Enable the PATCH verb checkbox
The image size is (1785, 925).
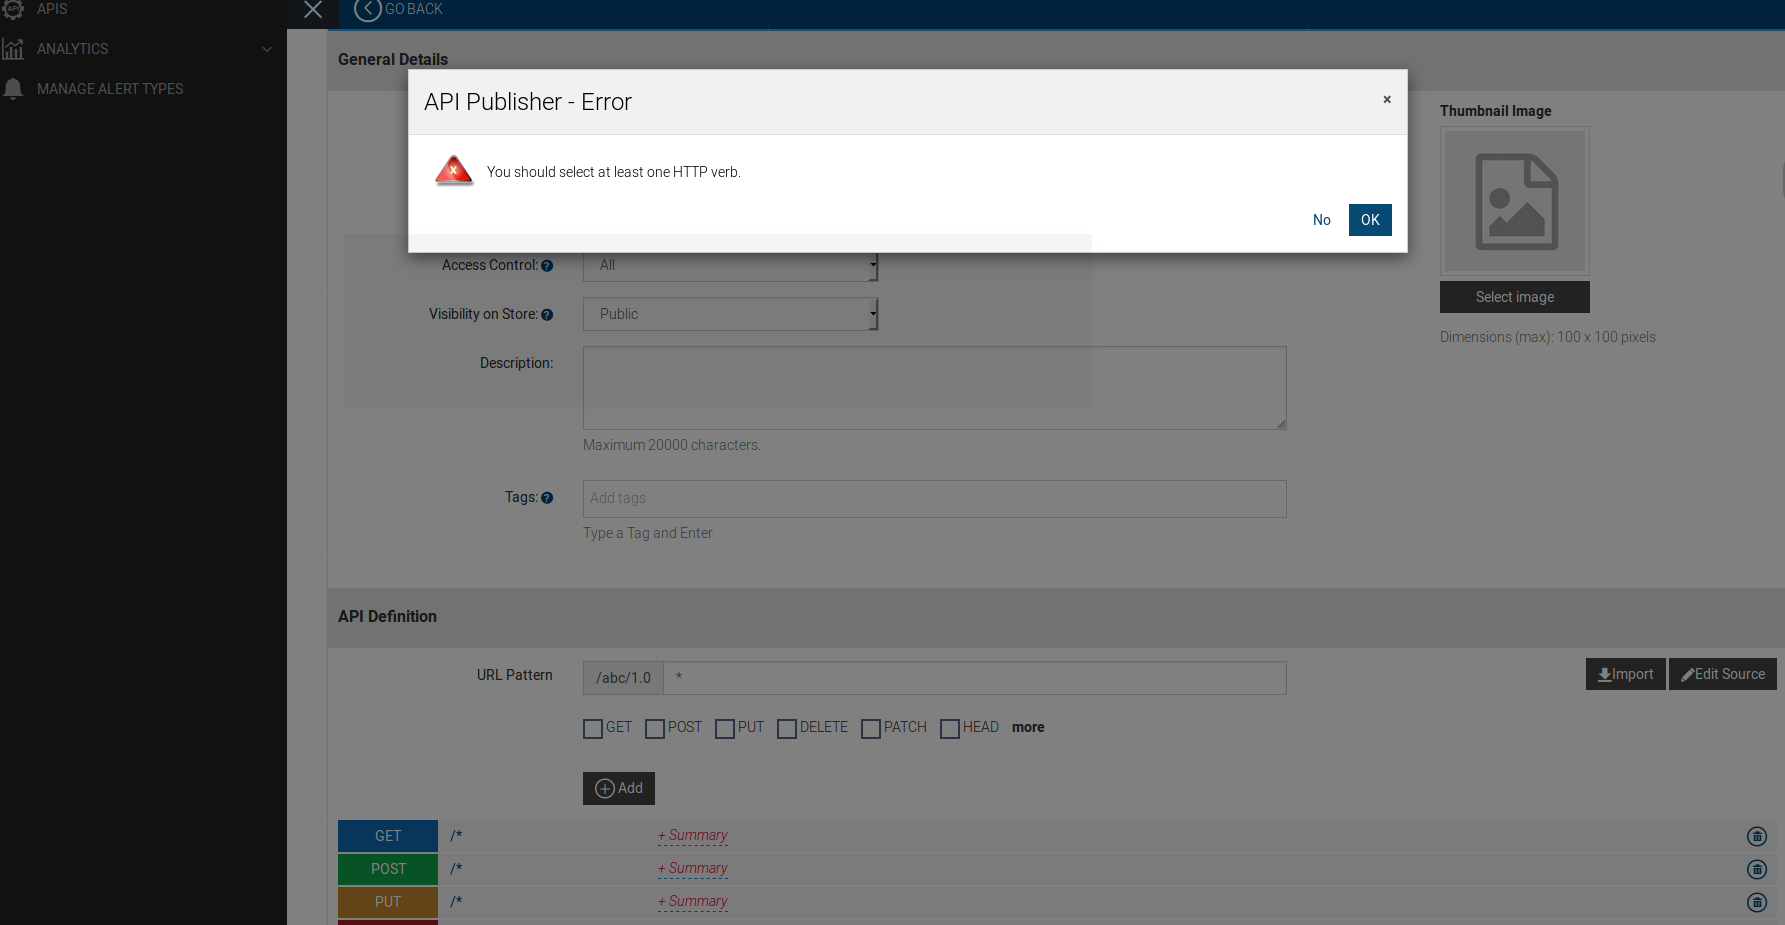click(870, 728)
